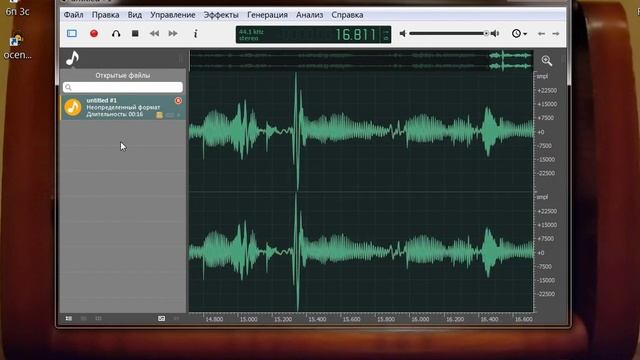
Task: Open the Вид menu
Action: click(x=135, y=15)
